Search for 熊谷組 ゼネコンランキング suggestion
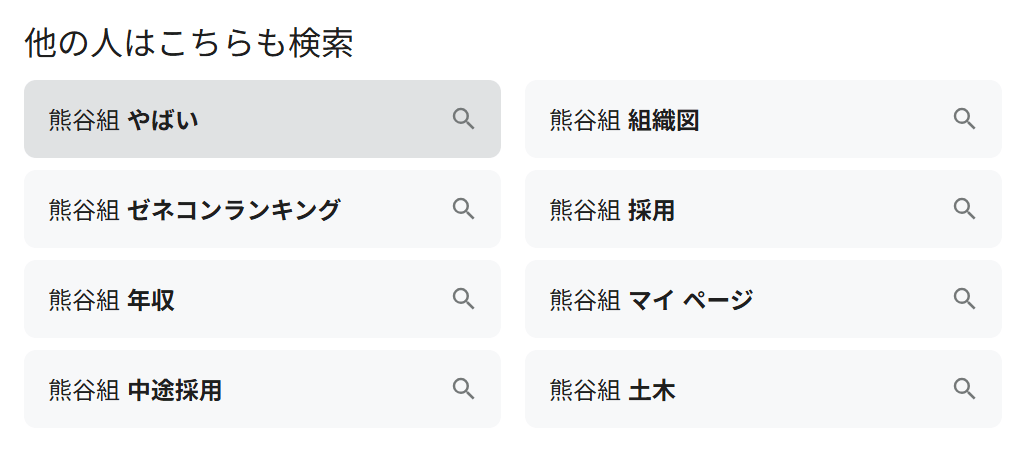The width and height of the screenshot is (1015, 462). (x=194, y=210)
